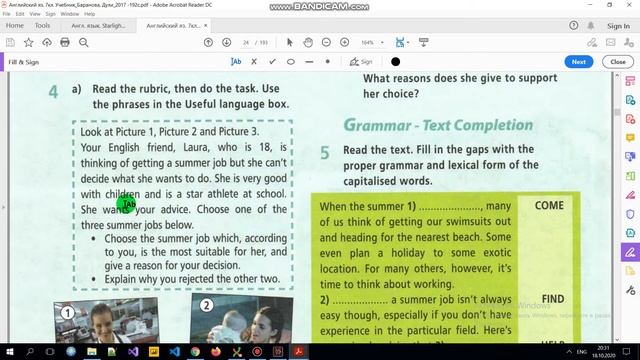Open Help question mark icon
The width and height of the screenshot is (640, 360).
(573, 25)
